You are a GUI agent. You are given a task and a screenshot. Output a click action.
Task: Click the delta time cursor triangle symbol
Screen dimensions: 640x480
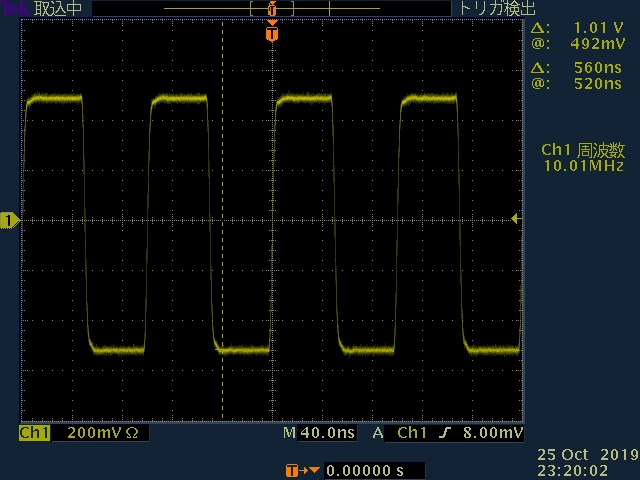(x=539, y=68)
